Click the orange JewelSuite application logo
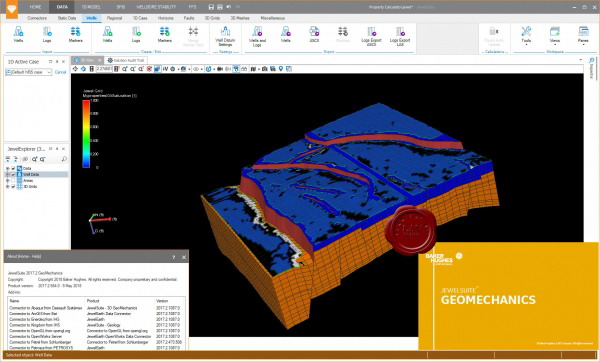The height and width of the screenshot is (362, 600). (x=11, y=8)
